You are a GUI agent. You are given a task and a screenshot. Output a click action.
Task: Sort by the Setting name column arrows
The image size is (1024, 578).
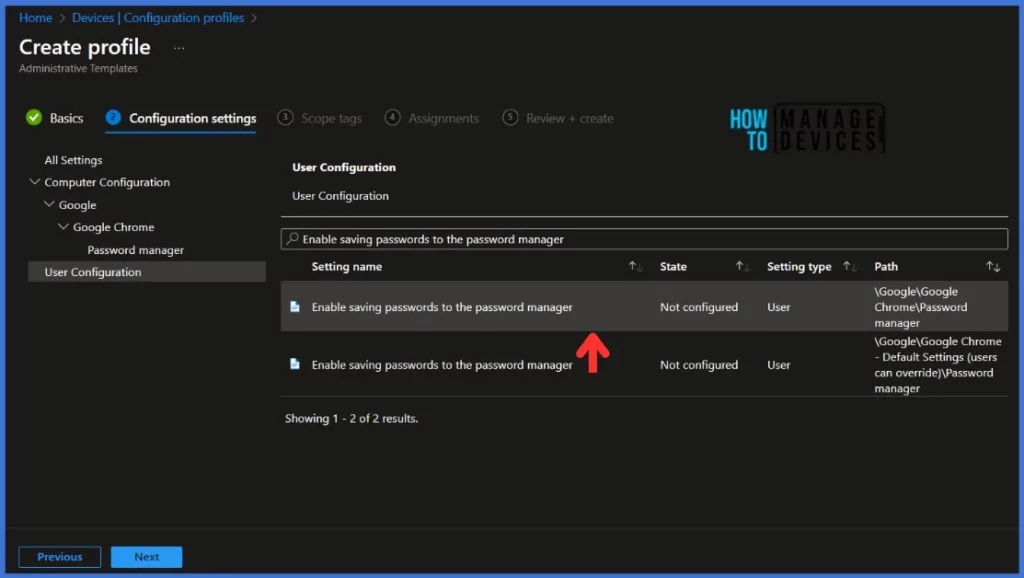tap(635, 266)
